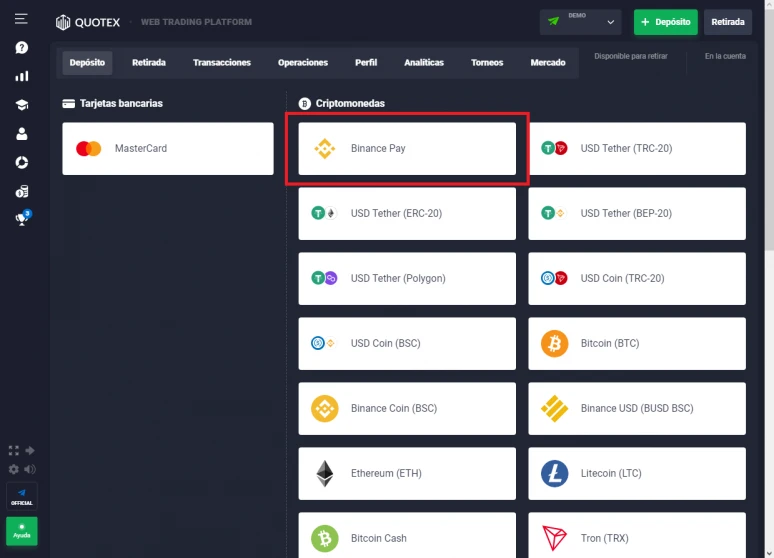Click the green Ayuda help button
The height and width of the screenshot is (558, 774).
(22, 531)
